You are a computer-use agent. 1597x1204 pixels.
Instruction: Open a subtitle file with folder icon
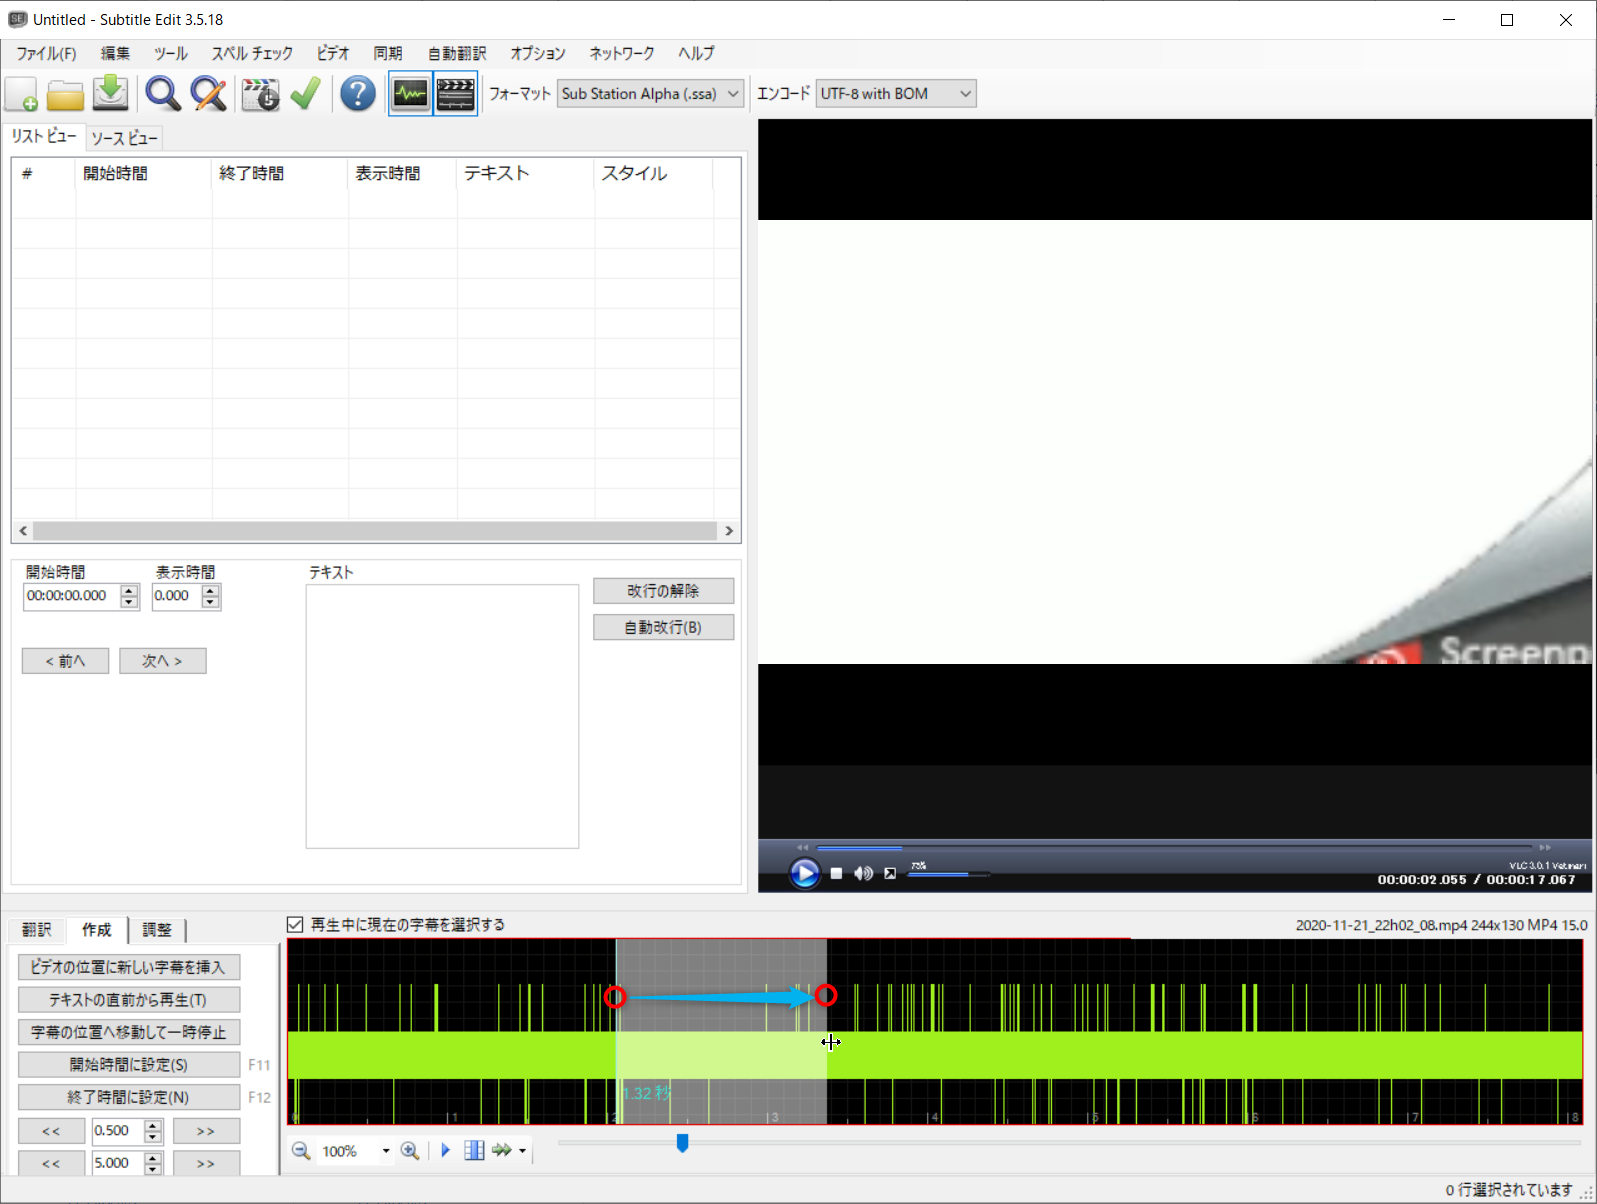click(66, 94)
